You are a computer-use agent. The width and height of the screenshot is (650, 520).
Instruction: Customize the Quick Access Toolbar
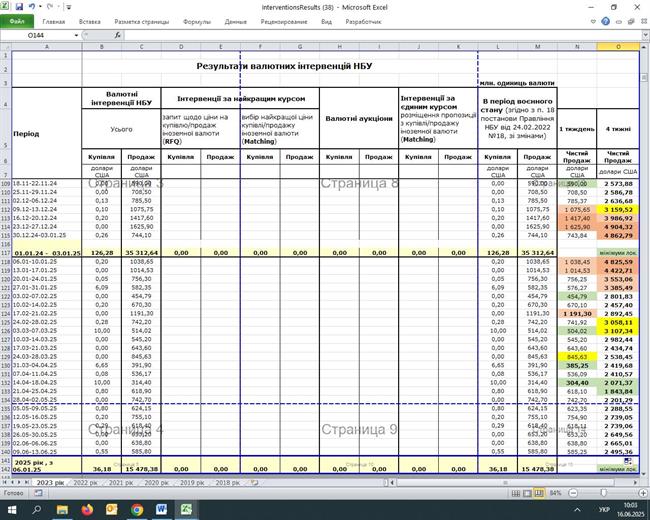(69, 7)
